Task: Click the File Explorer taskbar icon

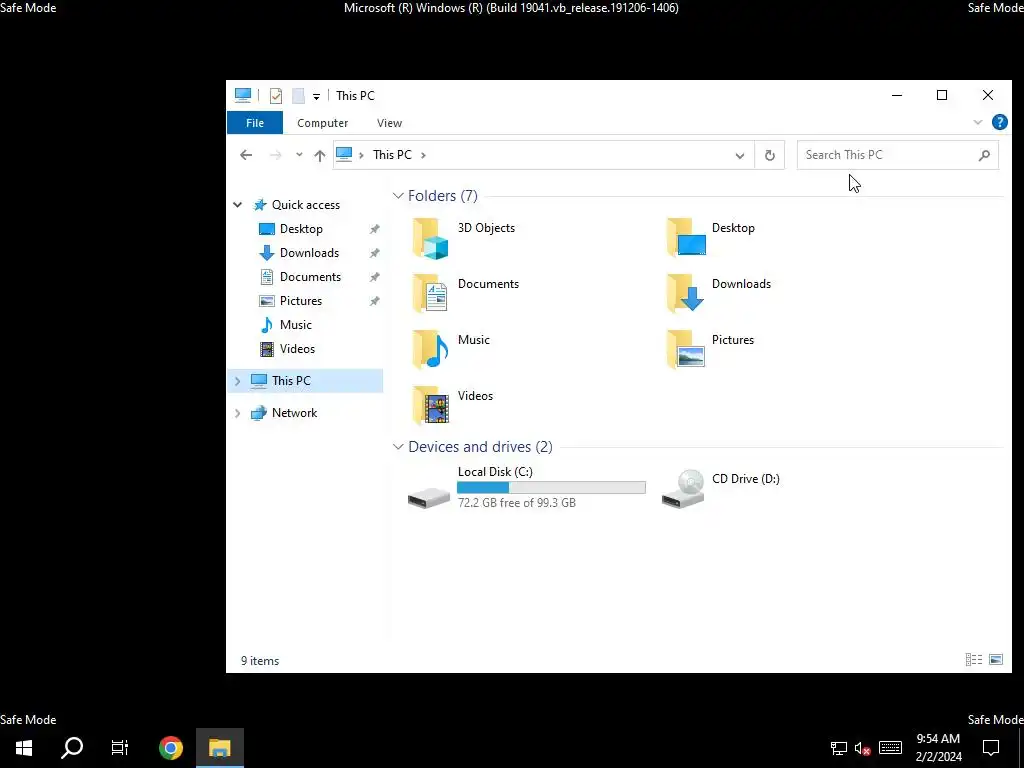Action: 220,748
